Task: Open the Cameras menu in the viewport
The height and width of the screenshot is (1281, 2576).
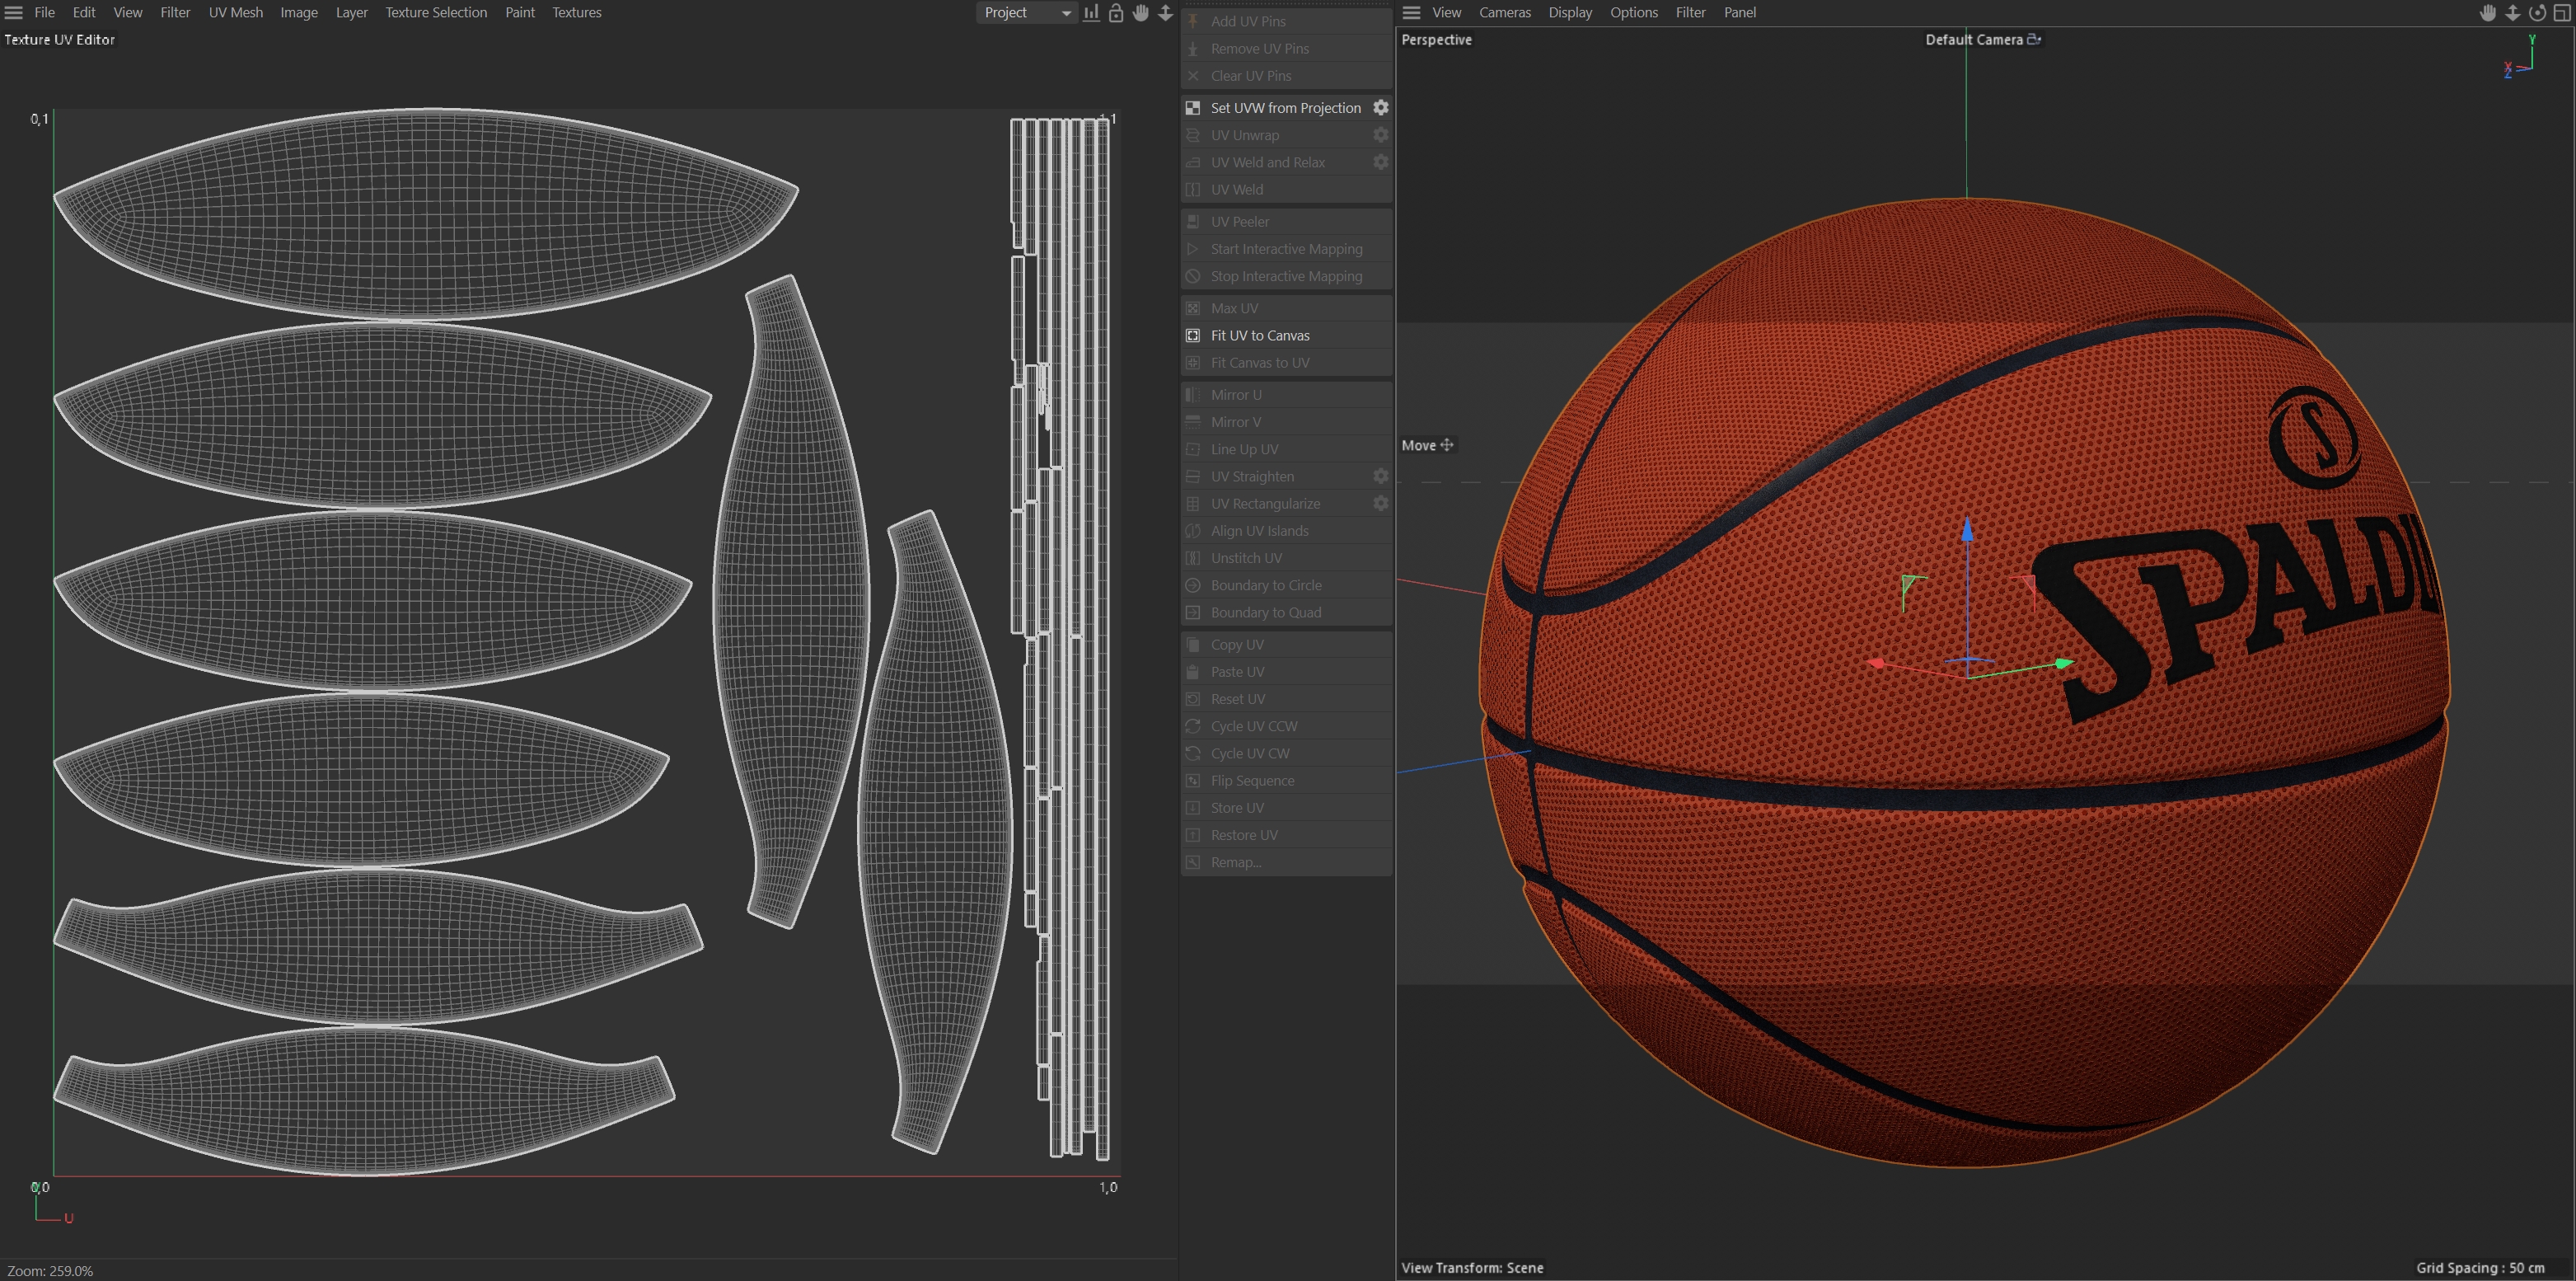Action: [1504, 13]
